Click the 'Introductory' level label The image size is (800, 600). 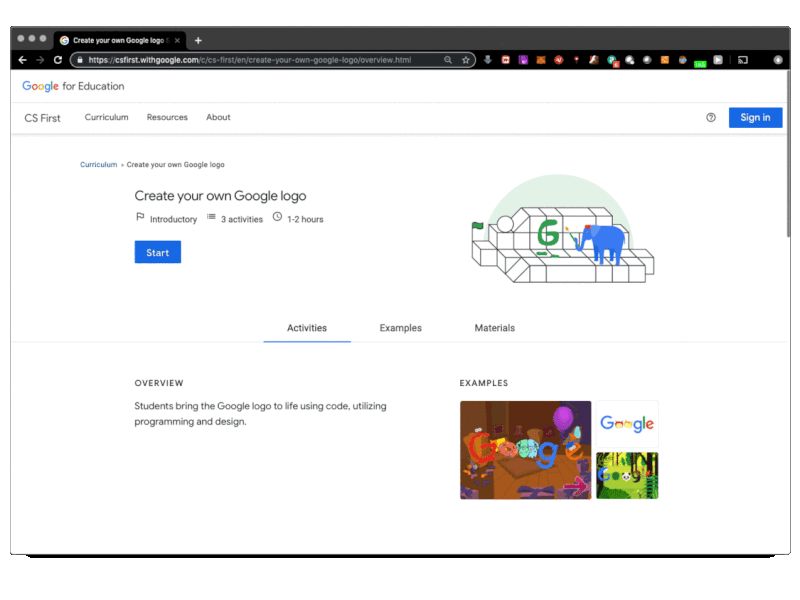tap(173, 219)
